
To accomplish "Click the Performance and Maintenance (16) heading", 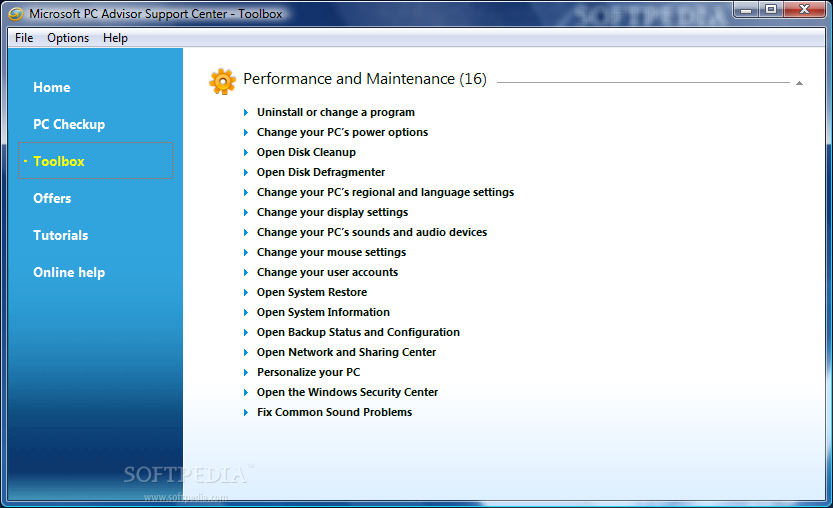I will click(x=365, y=79).
